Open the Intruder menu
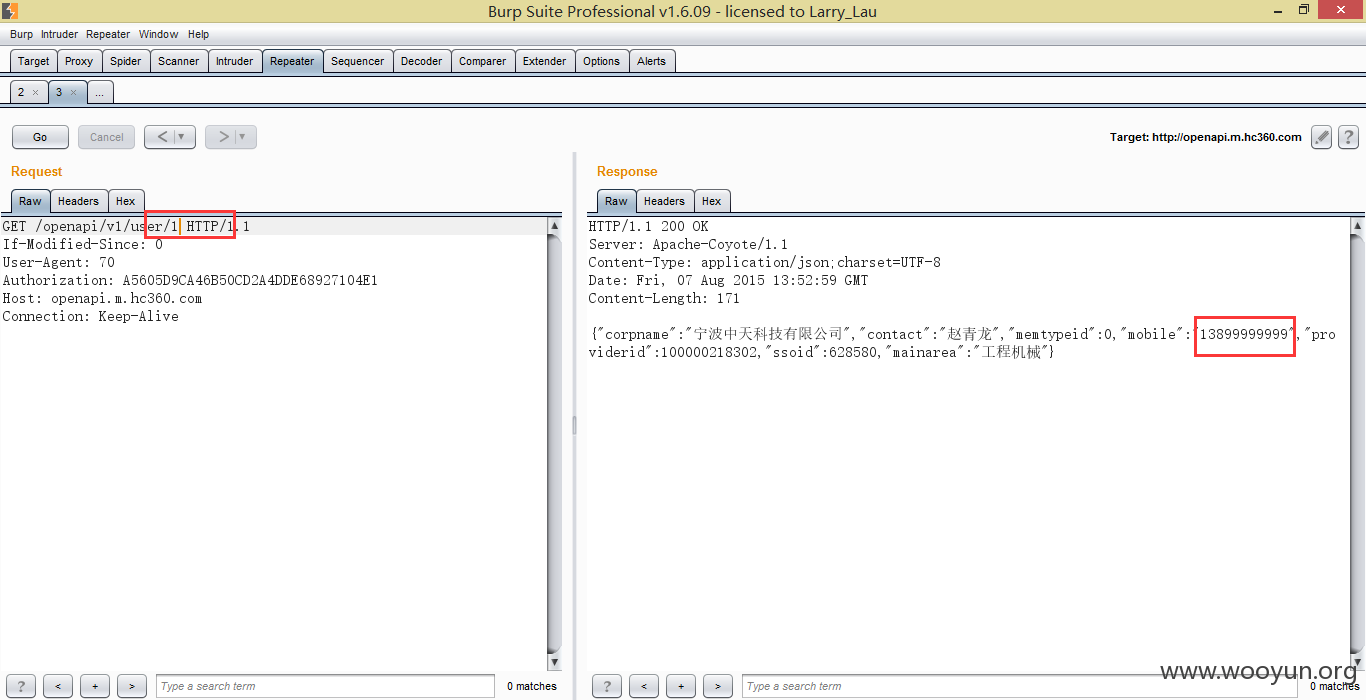The image size is (1366, 700). pyautogui.click(x=59, y=34)
